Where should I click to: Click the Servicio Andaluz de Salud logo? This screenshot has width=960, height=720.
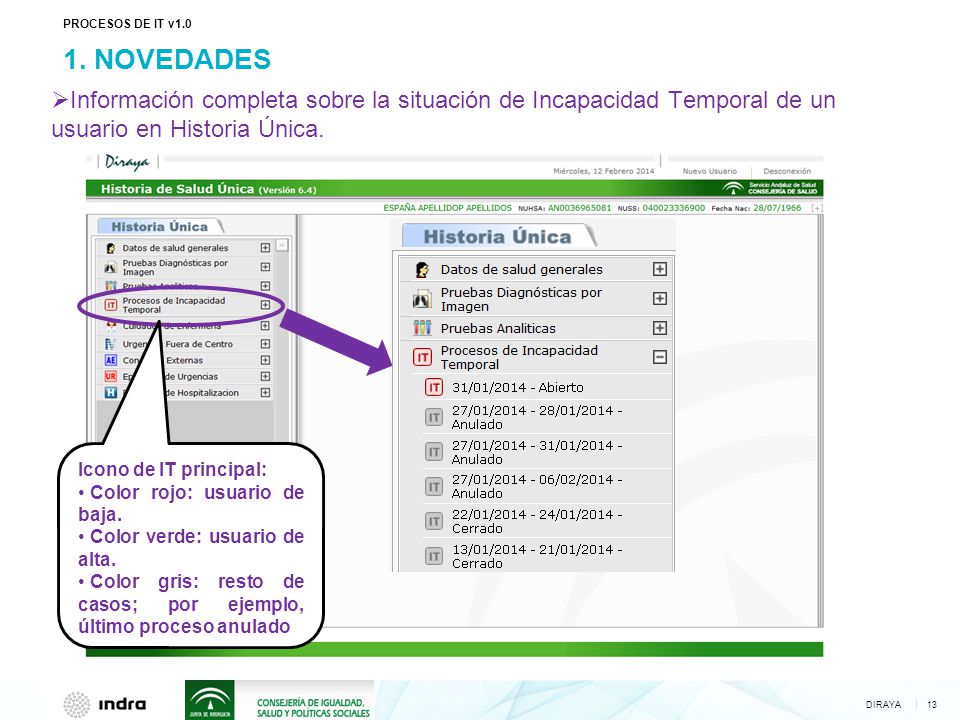(770, 188)
